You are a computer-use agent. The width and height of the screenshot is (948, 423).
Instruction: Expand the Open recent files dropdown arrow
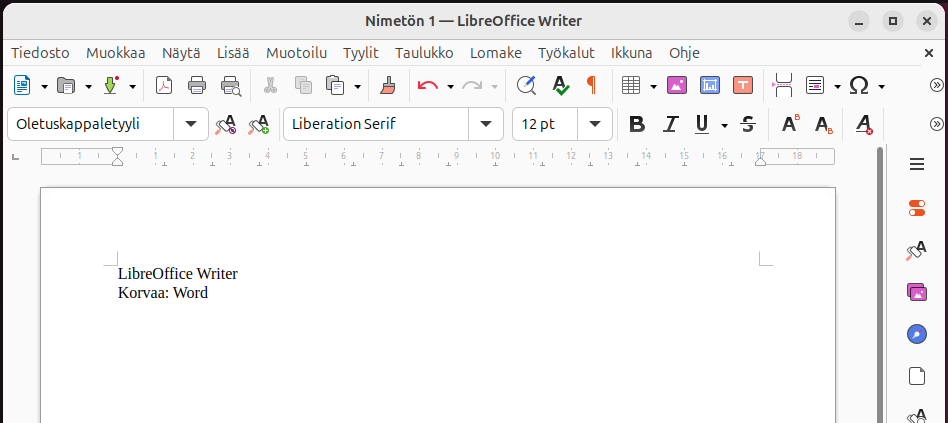click(x=88, y=86)
